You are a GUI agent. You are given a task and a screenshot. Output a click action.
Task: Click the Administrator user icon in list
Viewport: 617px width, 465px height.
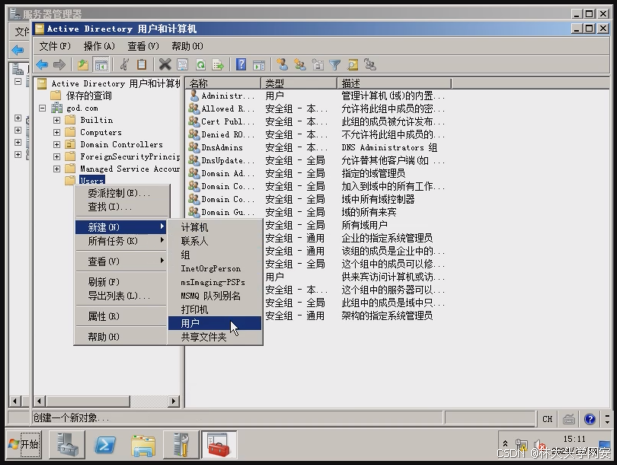click(x=194, y=96)
